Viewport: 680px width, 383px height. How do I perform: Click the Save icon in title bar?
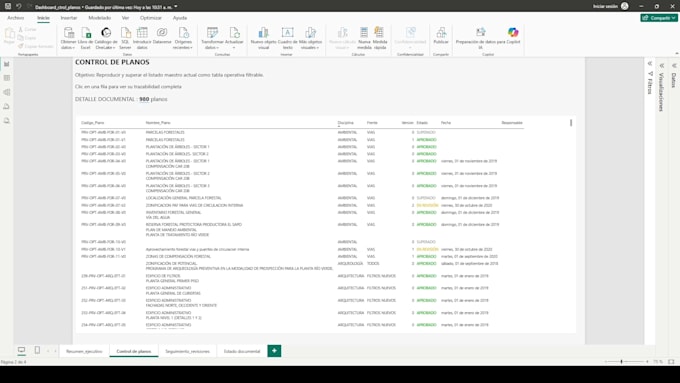(8, 7)
